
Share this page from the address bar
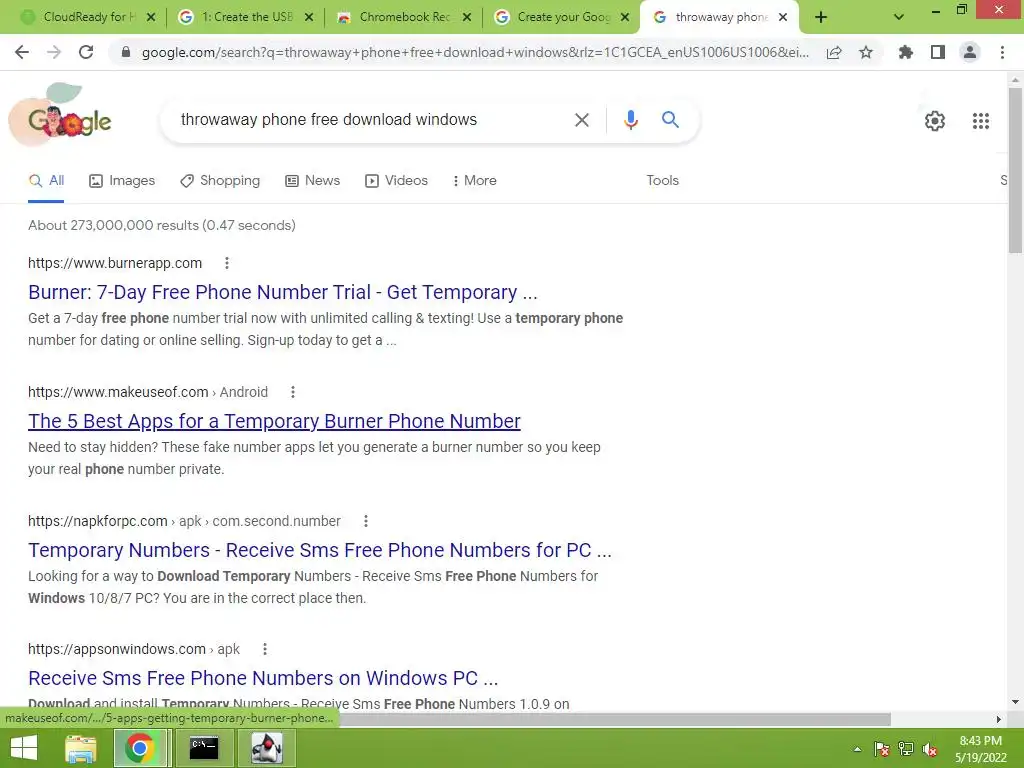[x=834, y=52]
